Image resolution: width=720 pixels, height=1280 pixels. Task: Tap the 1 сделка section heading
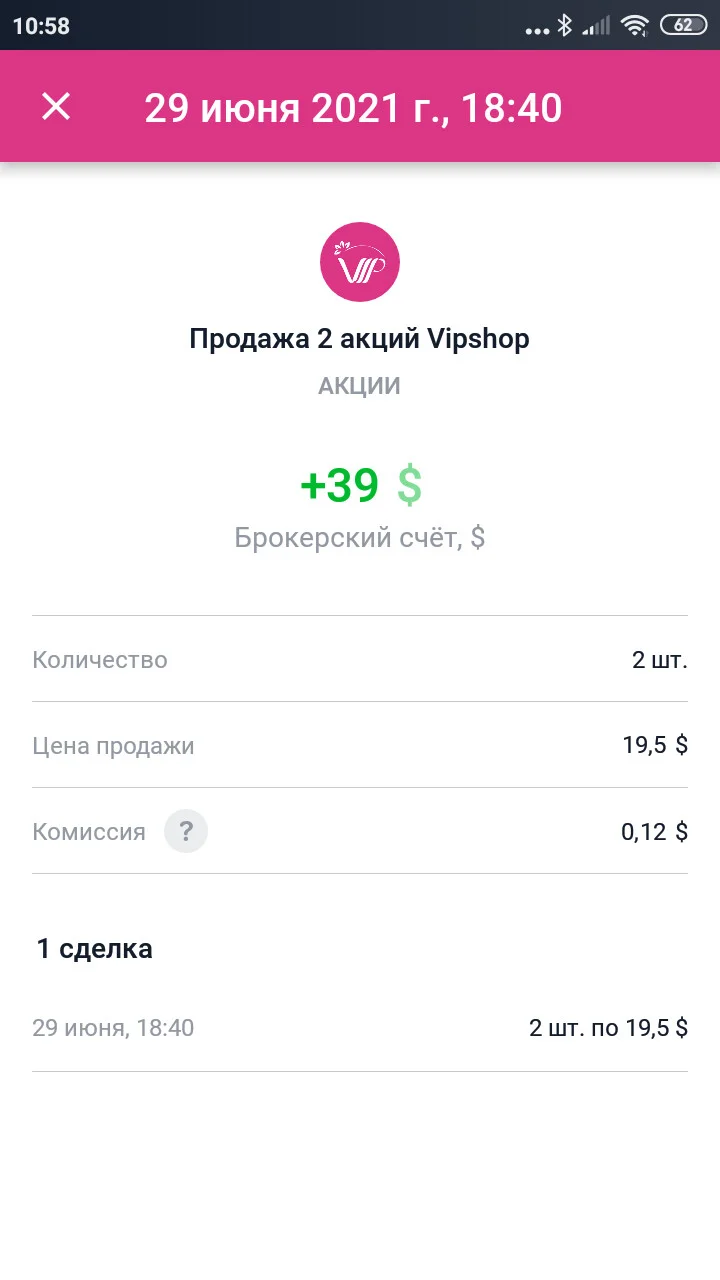point(95,949)
